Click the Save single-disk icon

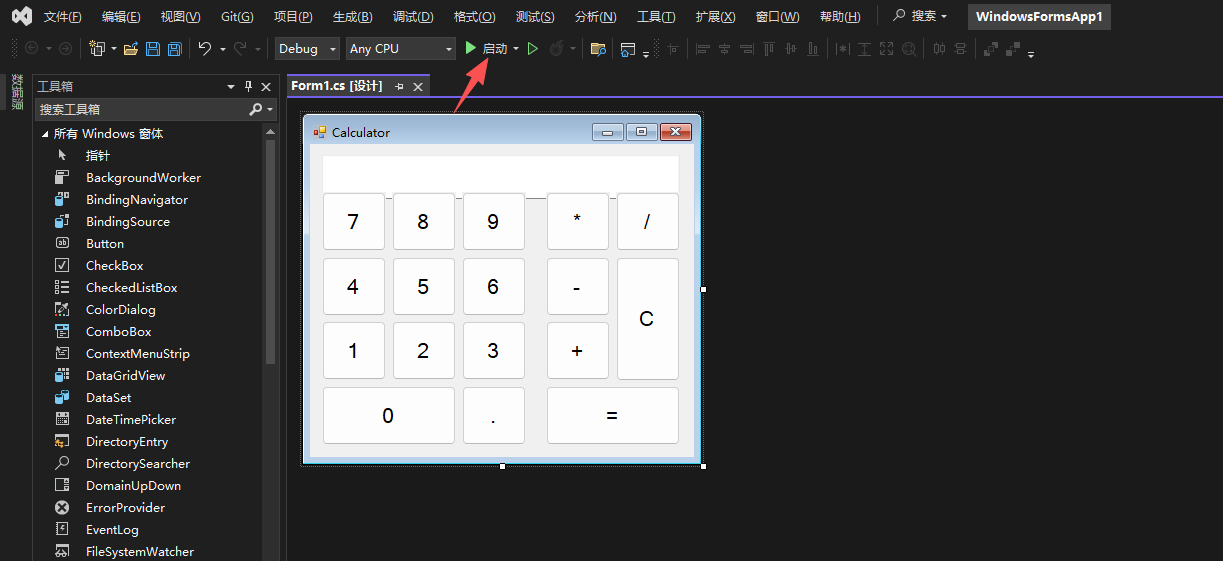pyautogui.click(x=153, y=48)
